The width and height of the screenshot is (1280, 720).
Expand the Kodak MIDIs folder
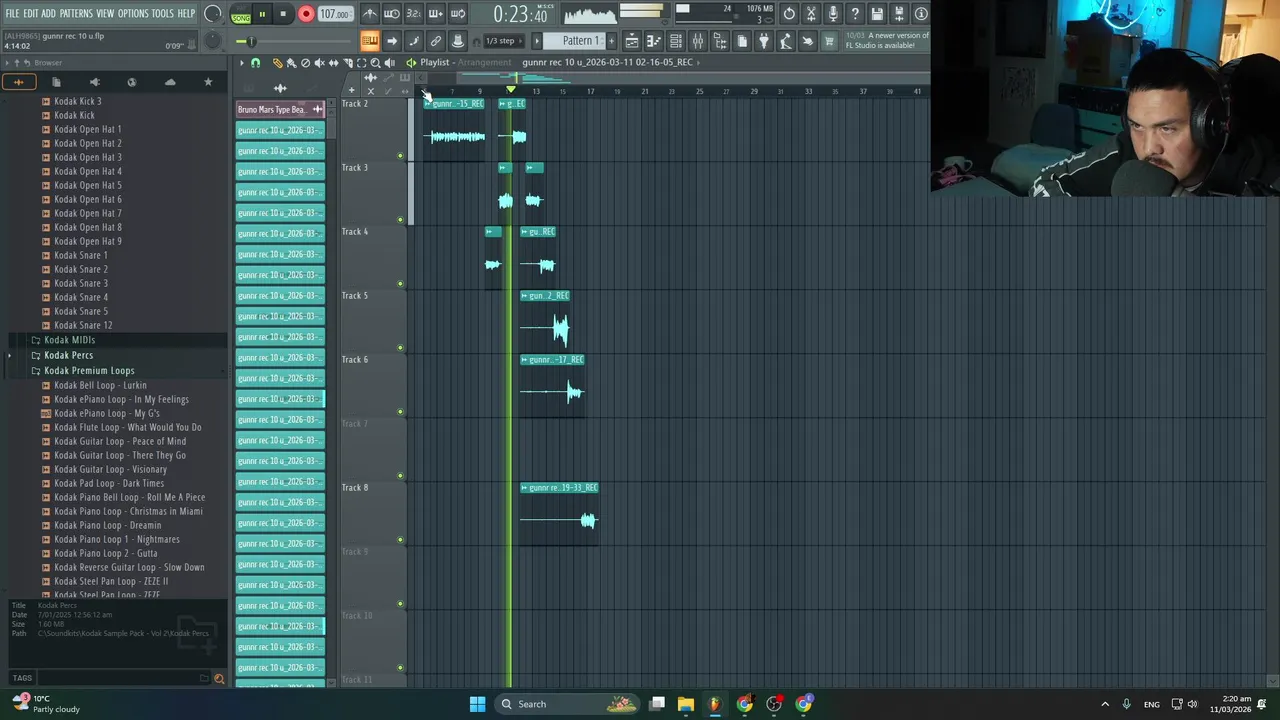(69, 340)
